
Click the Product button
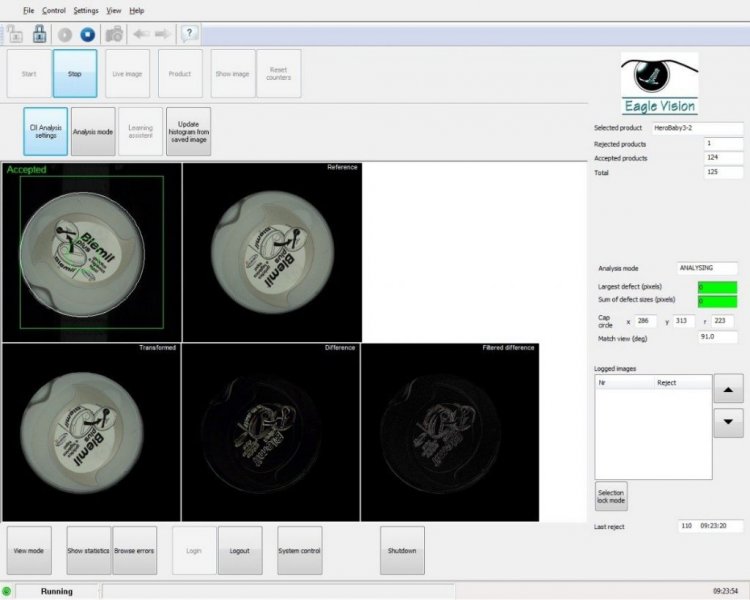tap(180, 74)
